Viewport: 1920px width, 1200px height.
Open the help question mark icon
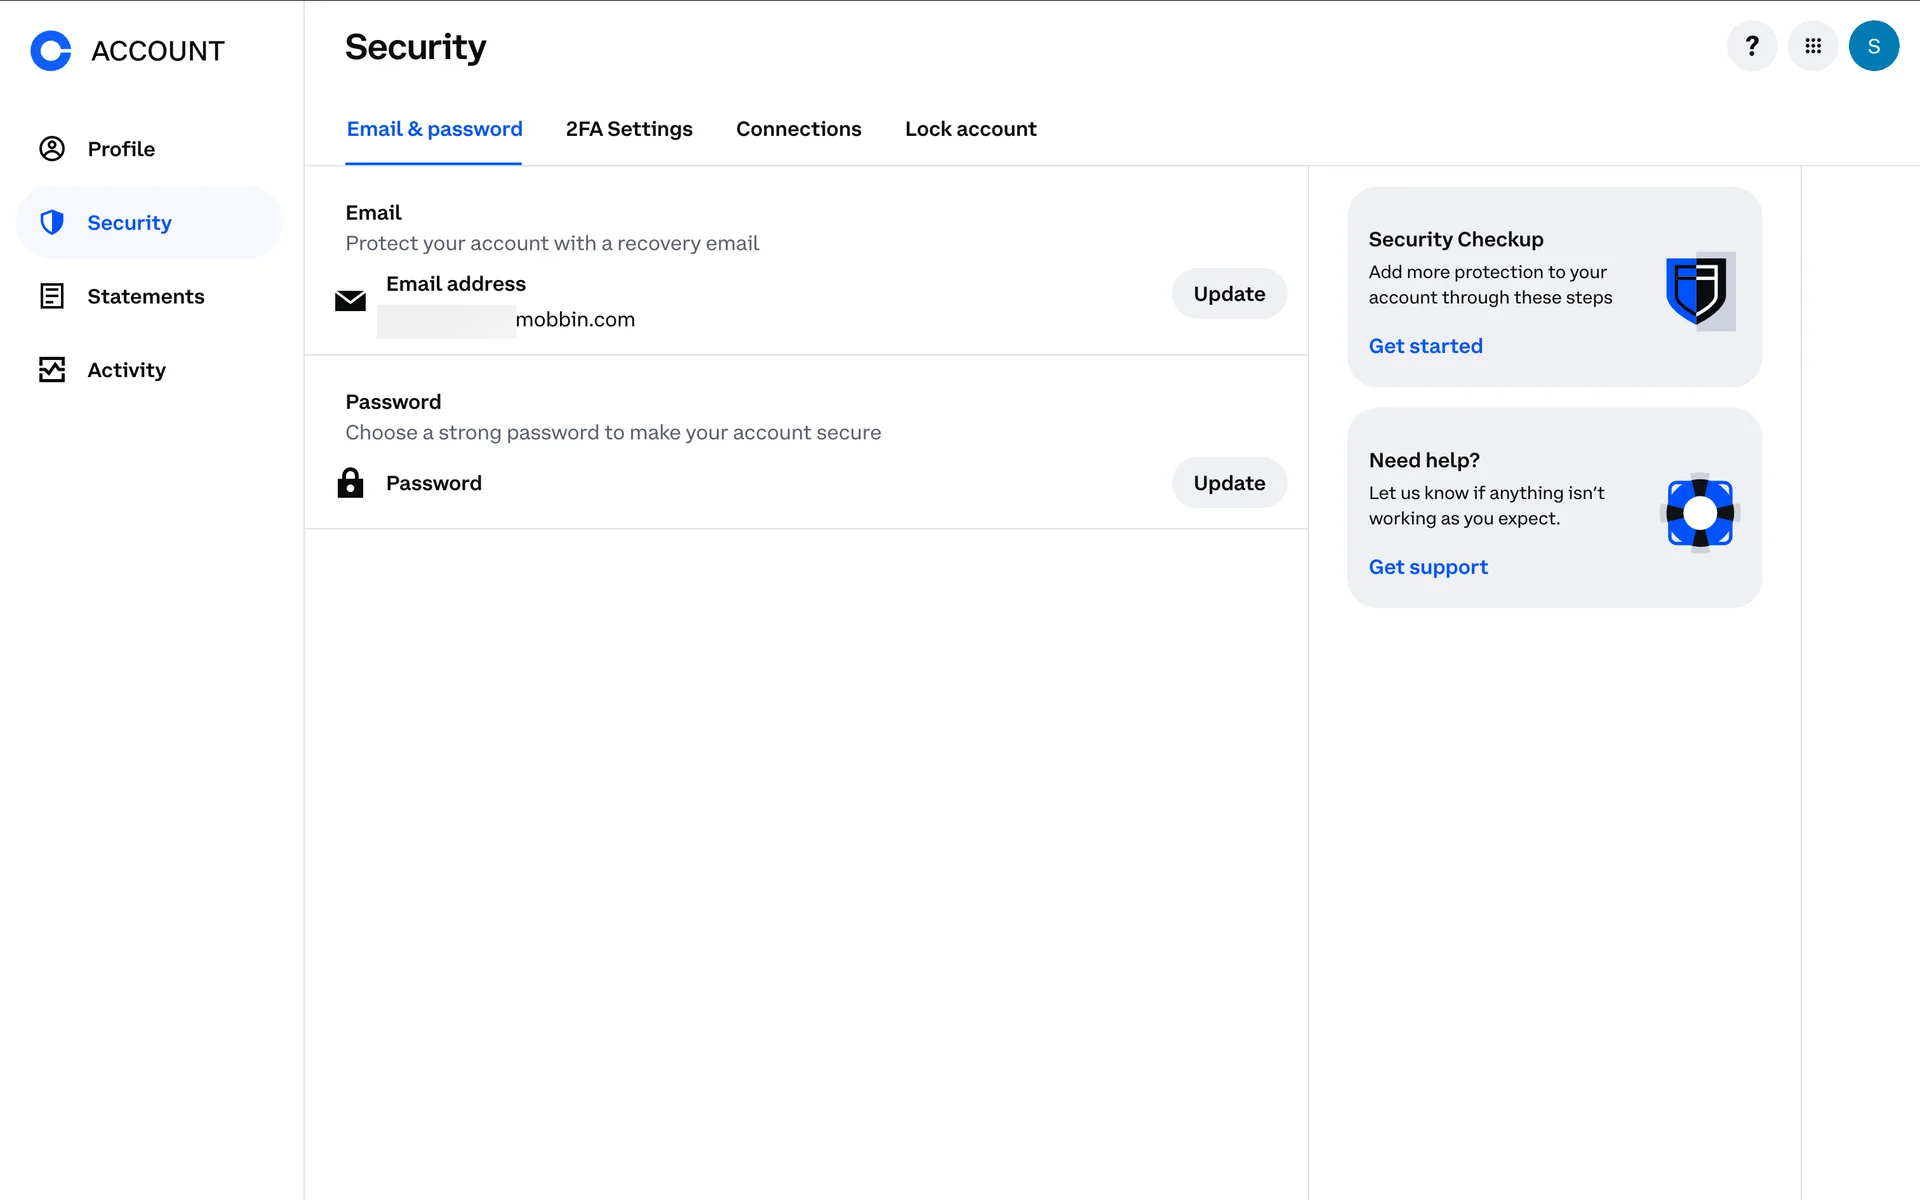click(1752, 46)
